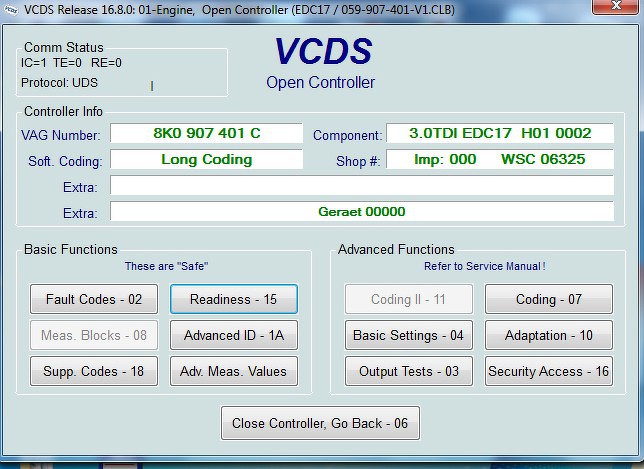
Task: Click the Extra field showing Geraet 00000
Action: pyautogui.click(x=362, y=212)
